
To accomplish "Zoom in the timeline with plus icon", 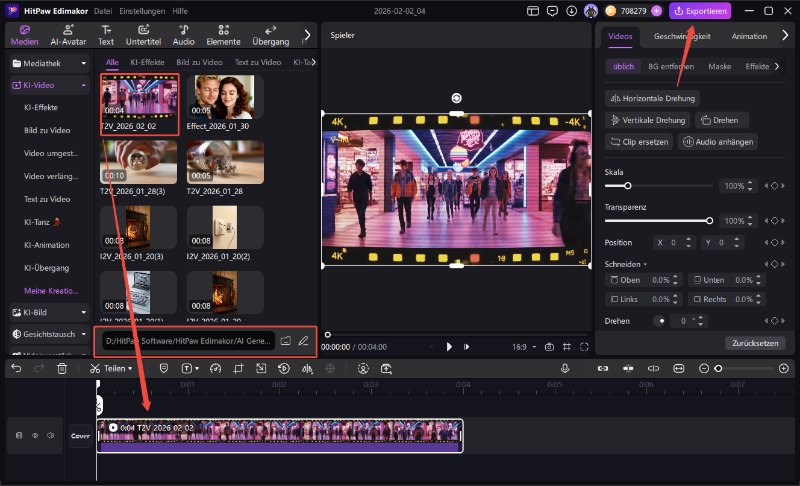I will (x=784, y=368).
